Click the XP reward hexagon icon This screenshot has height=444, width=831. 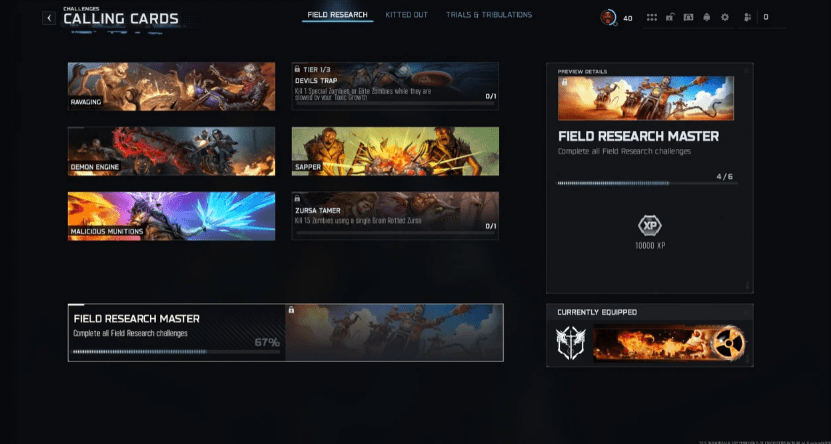coord(650,225)
